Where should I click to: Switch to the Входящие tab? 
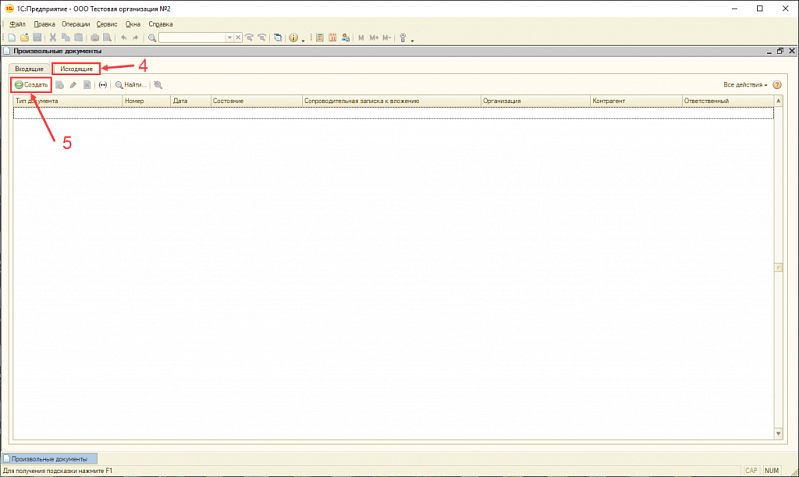[29, 69]
